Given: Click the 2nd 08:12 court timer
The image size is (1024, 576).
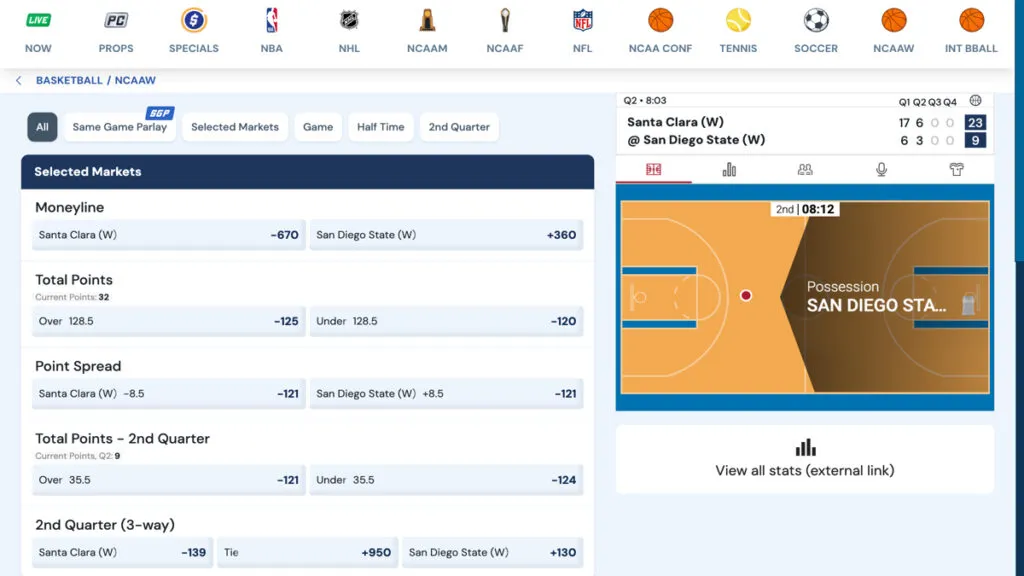Looking at the screenshot, I should coord(805,209).
